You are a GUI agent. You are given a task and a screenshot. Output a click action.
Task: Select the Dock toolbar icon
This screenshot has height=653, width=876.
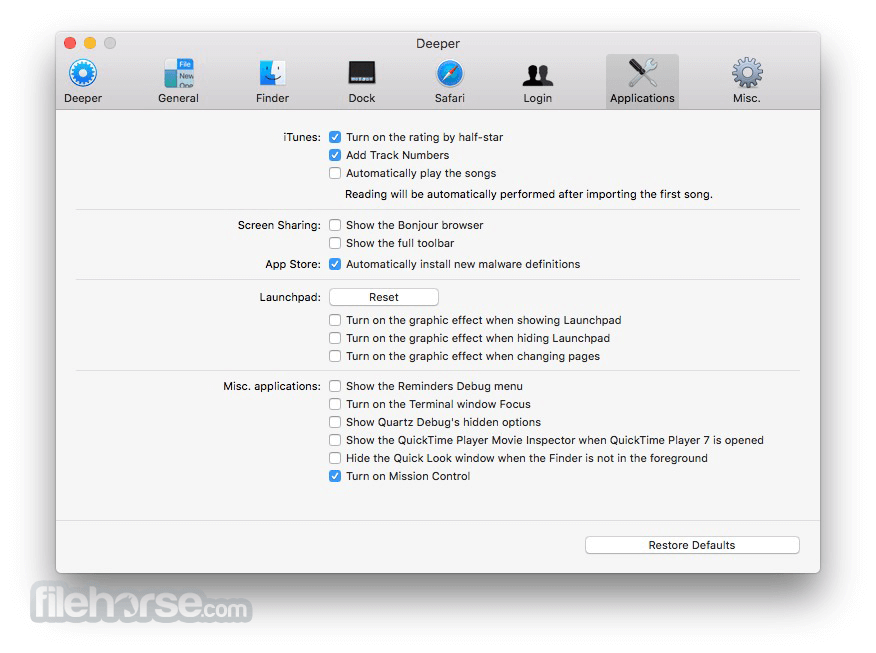pyautogui.click(x=361, y=81)
